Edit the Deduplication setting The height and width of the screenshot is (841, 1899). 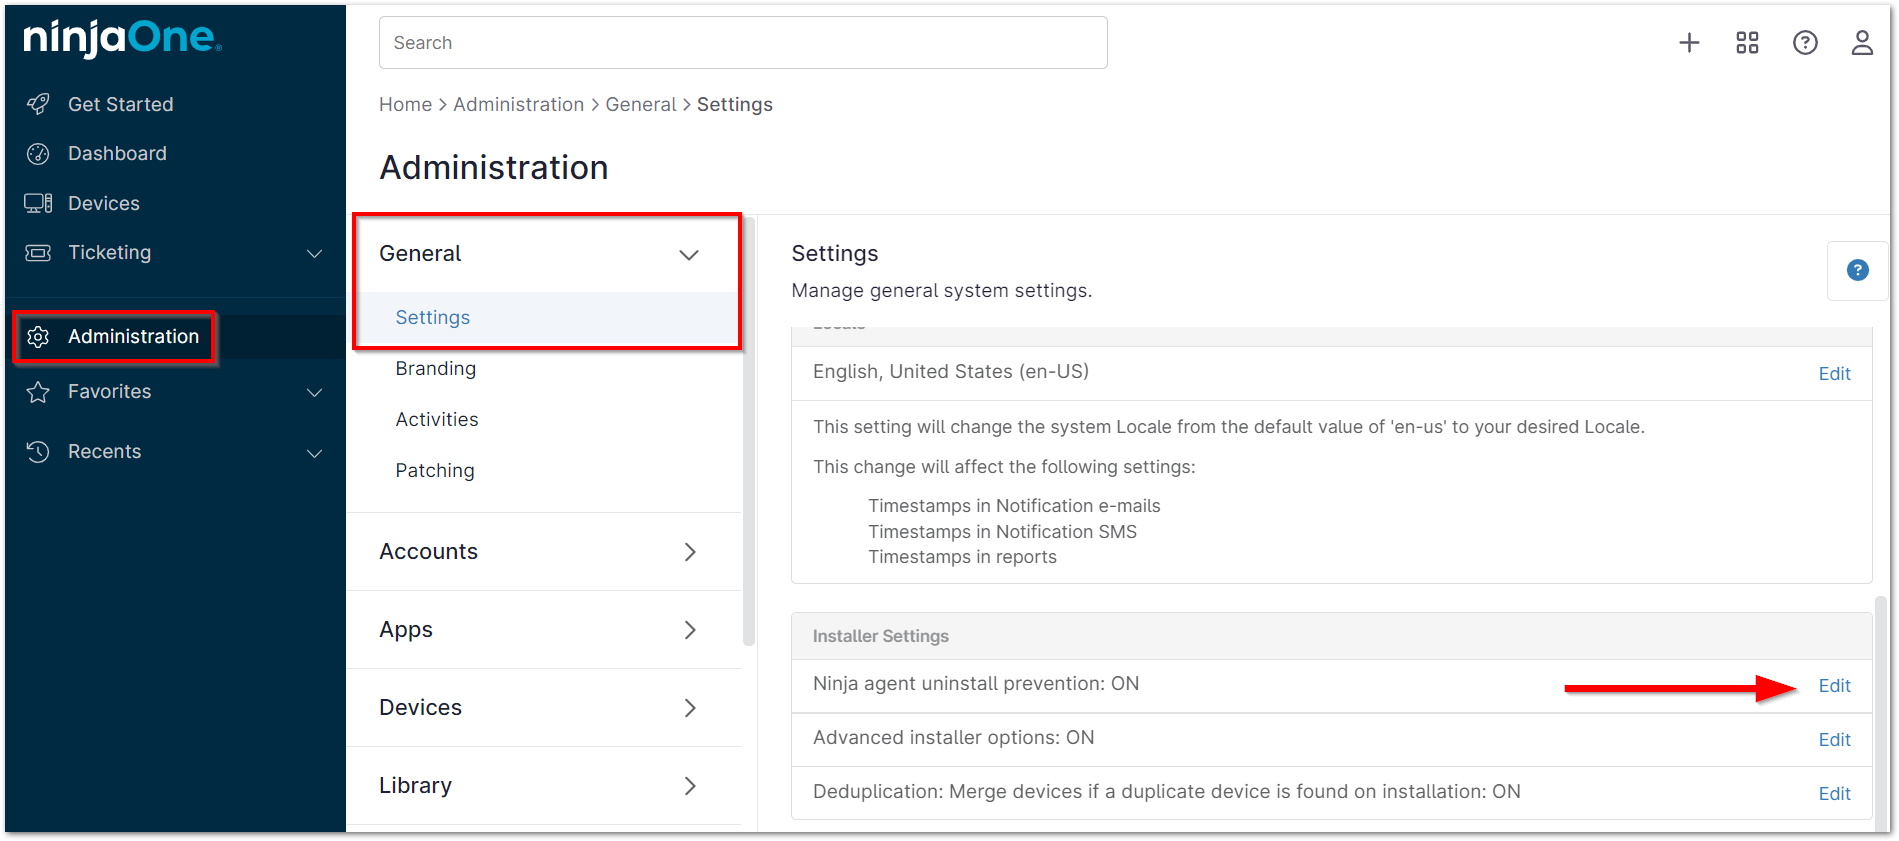click(x=1834, y=794)
